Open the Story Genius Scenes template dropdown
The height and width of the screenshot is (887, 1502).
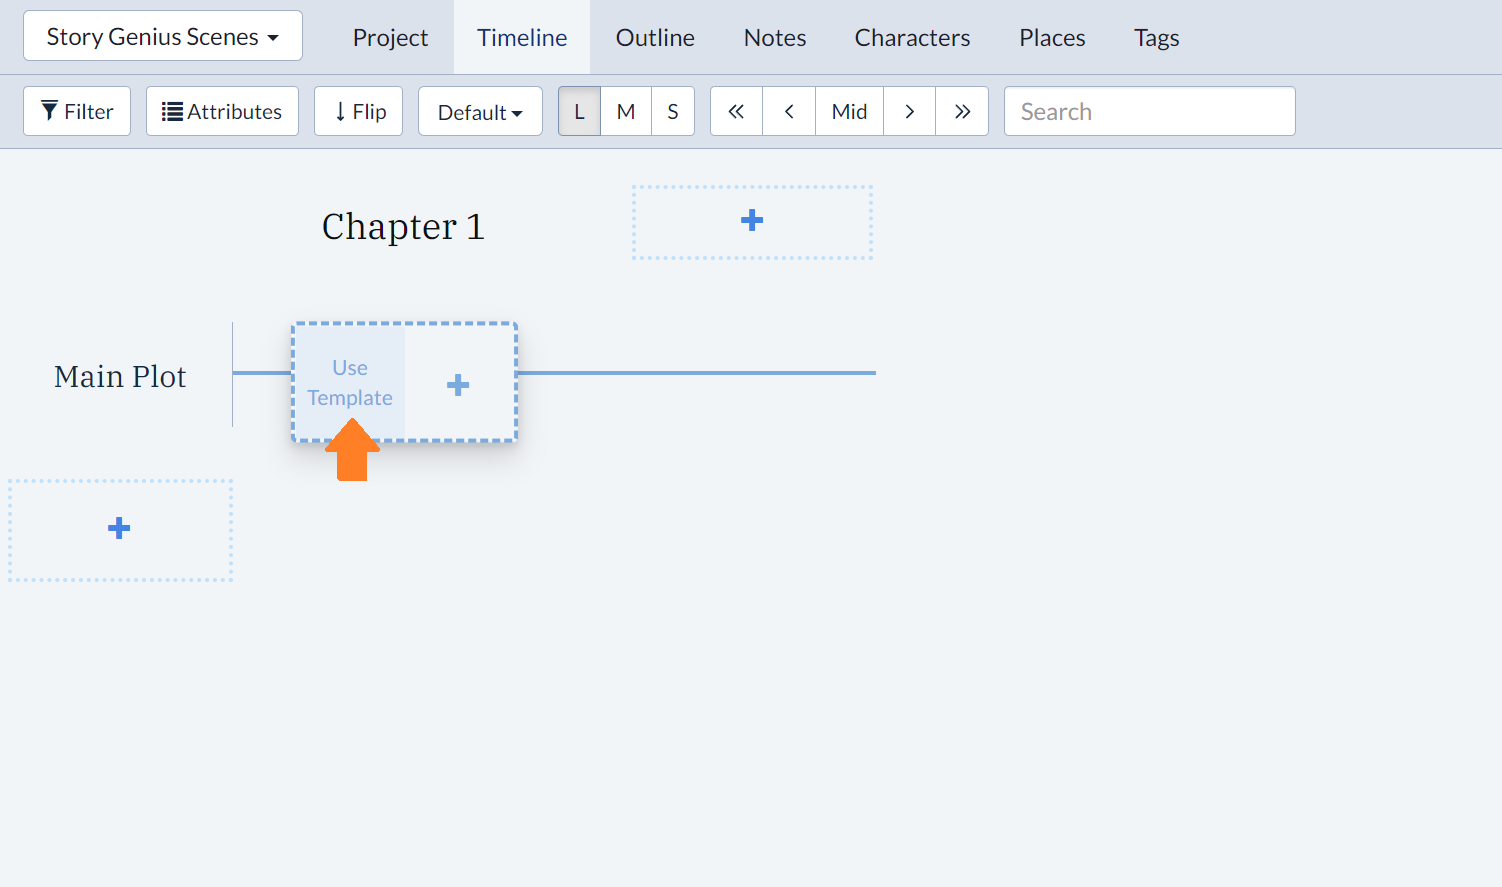pos(162,35)
